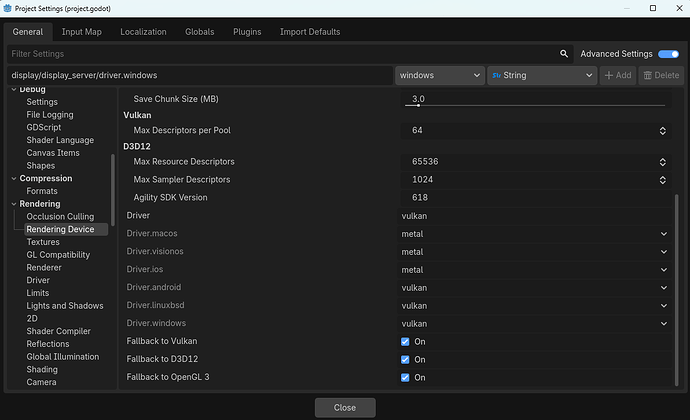Screen dimensions: 690x420
Task: Click the String type icon in dropdown
Action: coord(497,75)
